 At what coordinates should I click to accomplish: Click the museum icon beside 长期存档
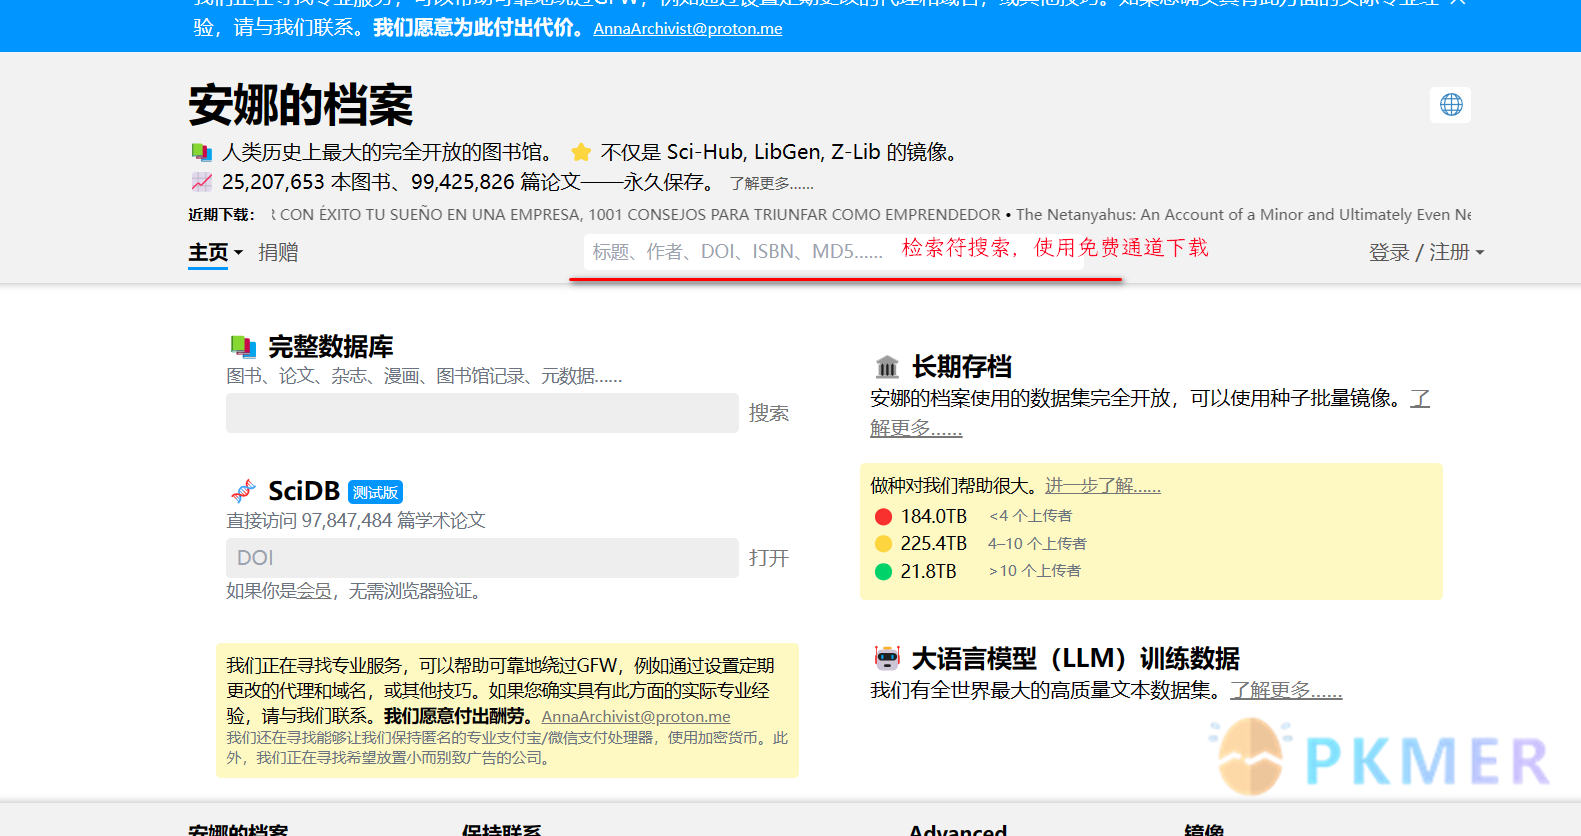[x=887, y=367]
